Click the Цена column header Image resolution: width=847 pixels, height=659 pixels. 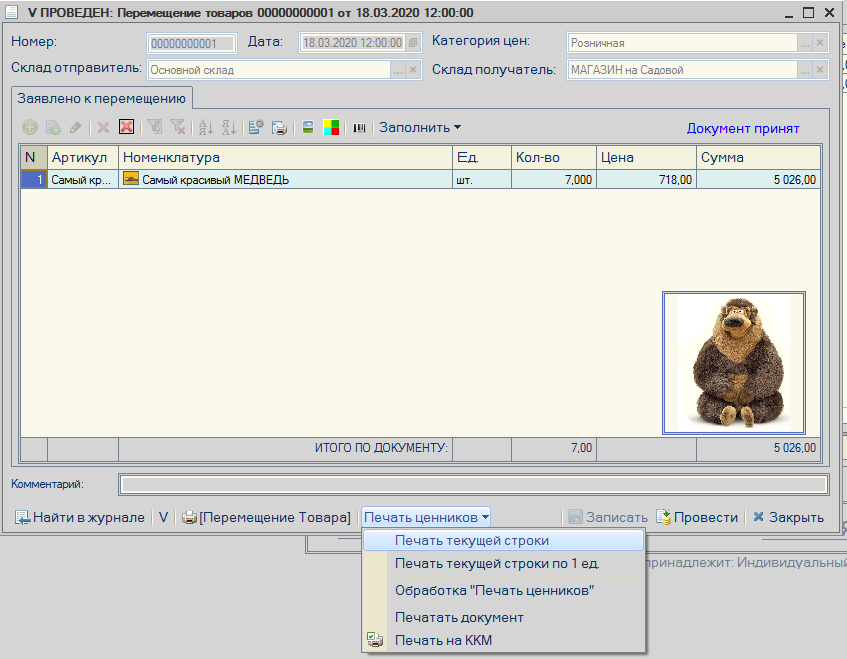(647, 158)
